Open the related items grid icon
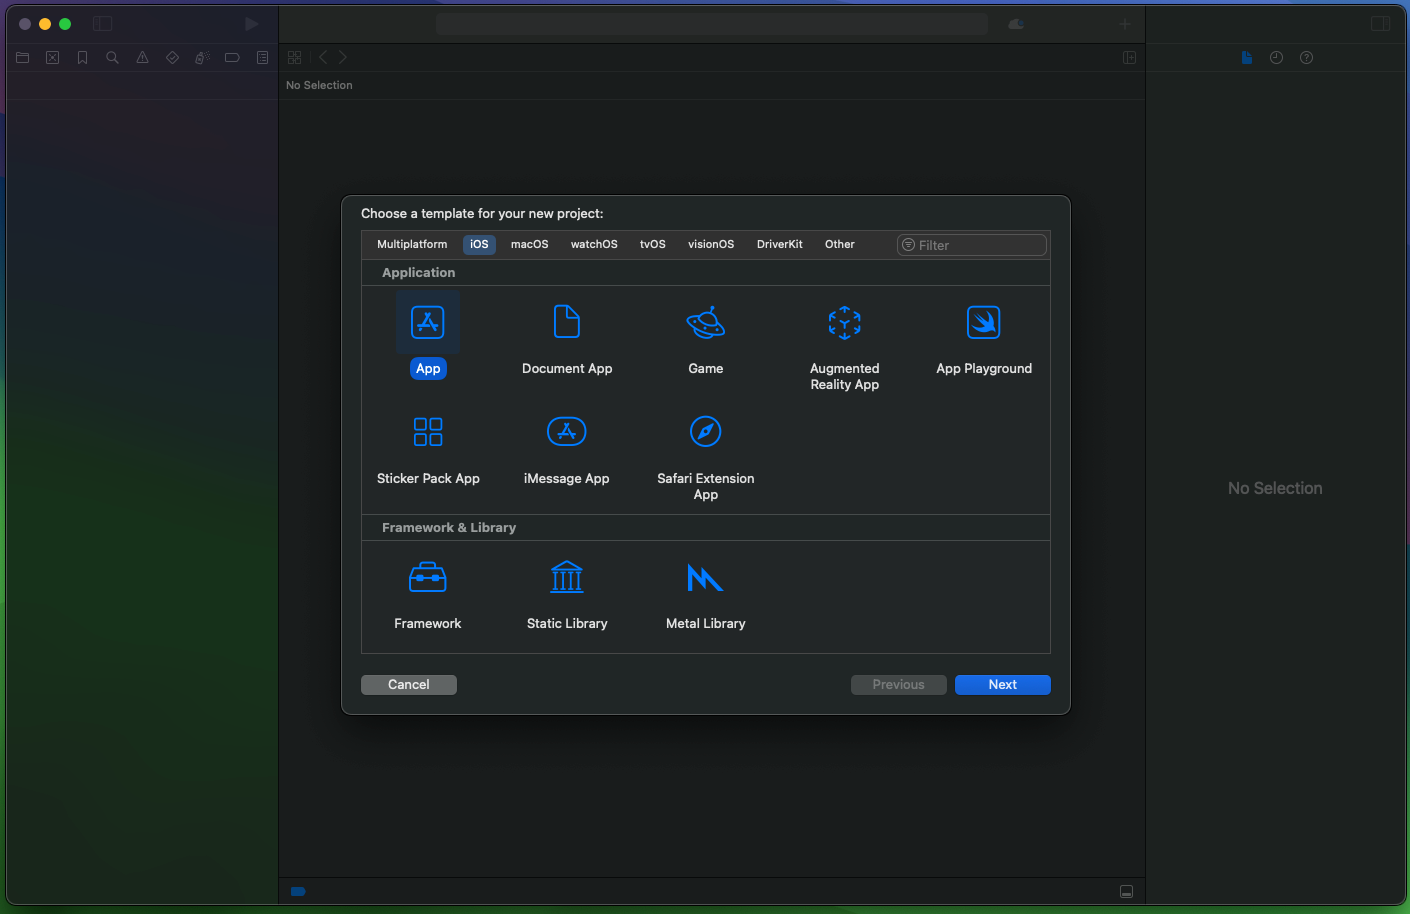Image resolution: width=1410 pixels, height=914 pixels. tap(294, 58)
